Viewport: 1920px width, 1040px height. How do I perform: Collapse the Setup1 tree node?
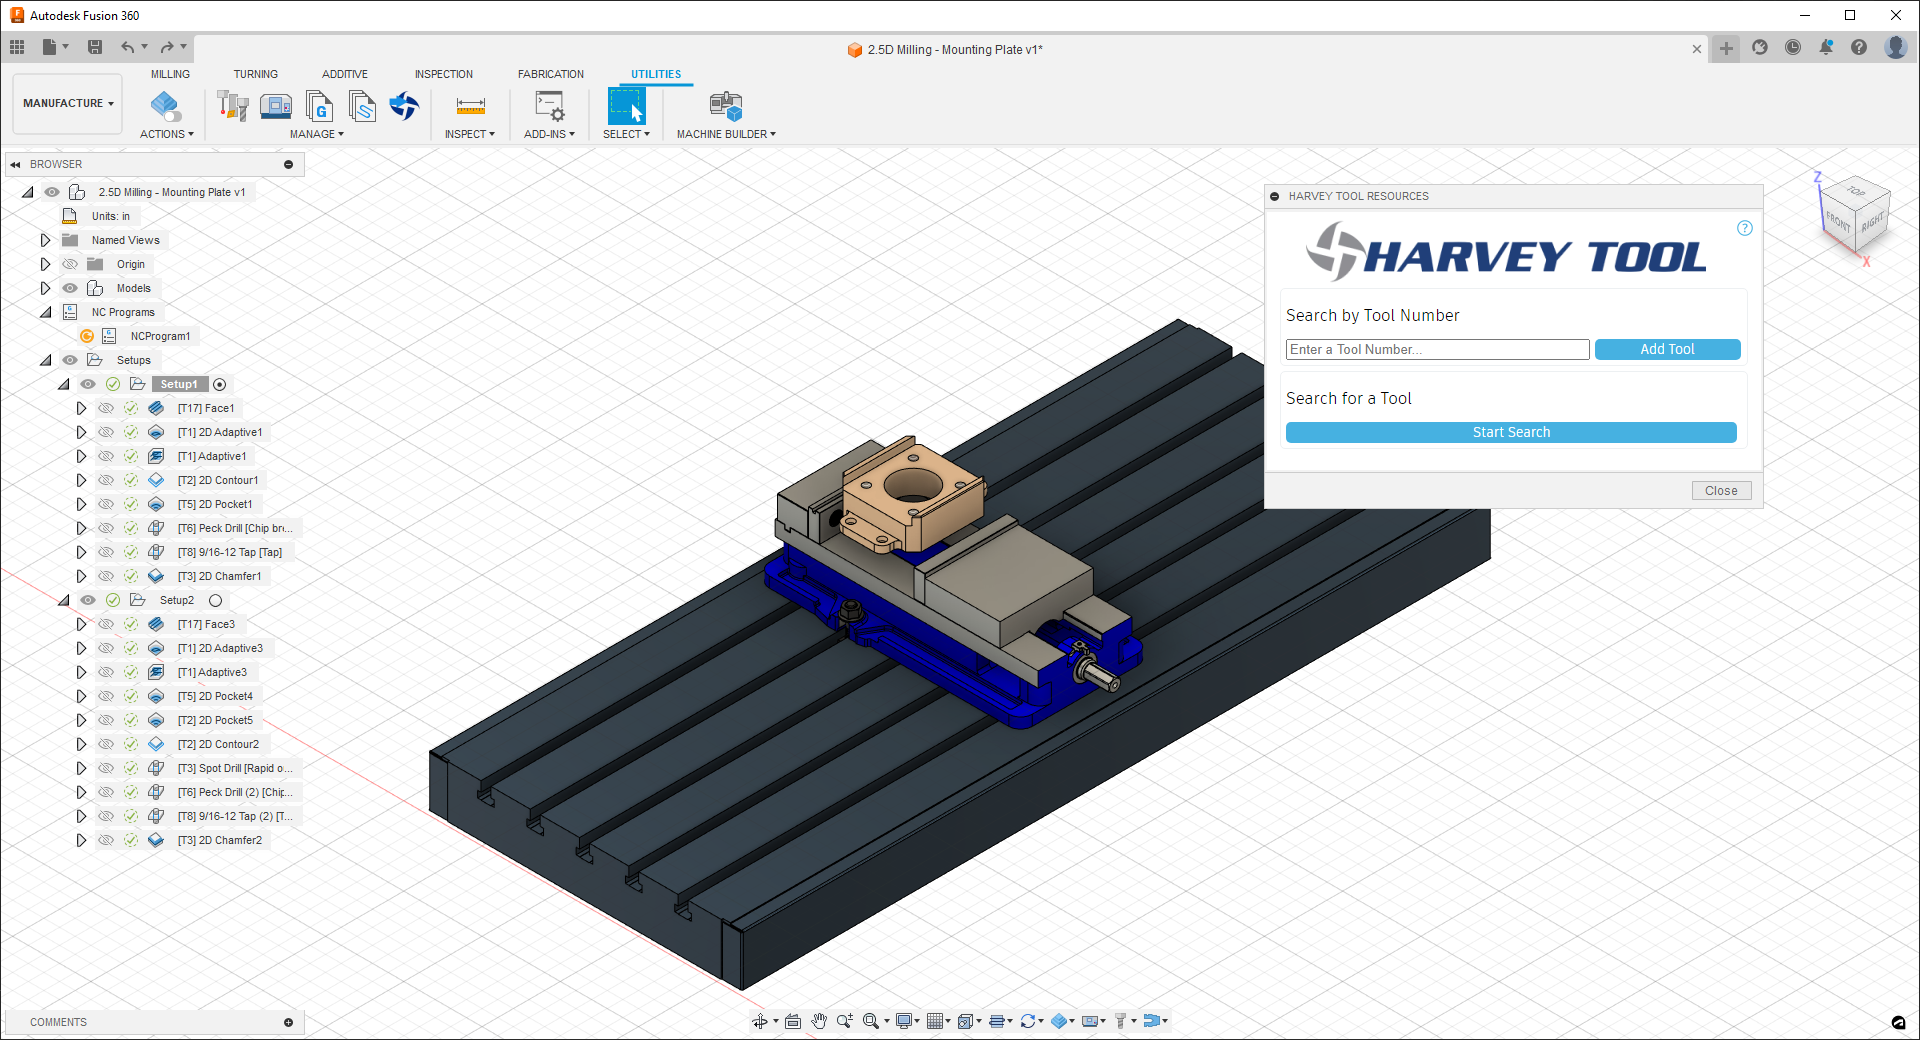[63, 384]
